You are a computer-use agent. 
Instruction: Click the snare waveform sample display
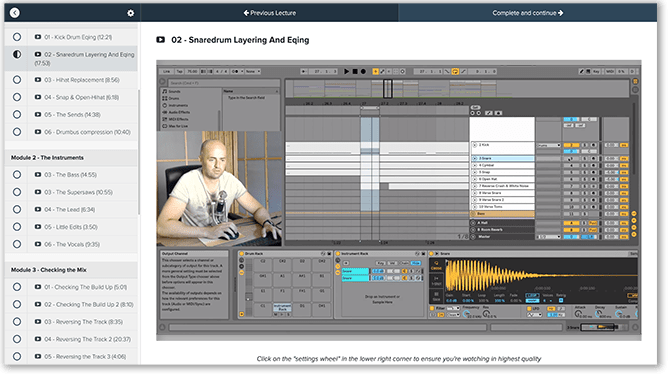pyautogui.click(x=541, y=275)
